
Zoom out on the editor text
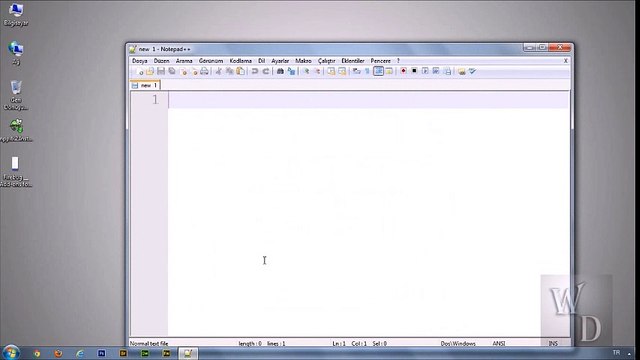click(317, 71)
